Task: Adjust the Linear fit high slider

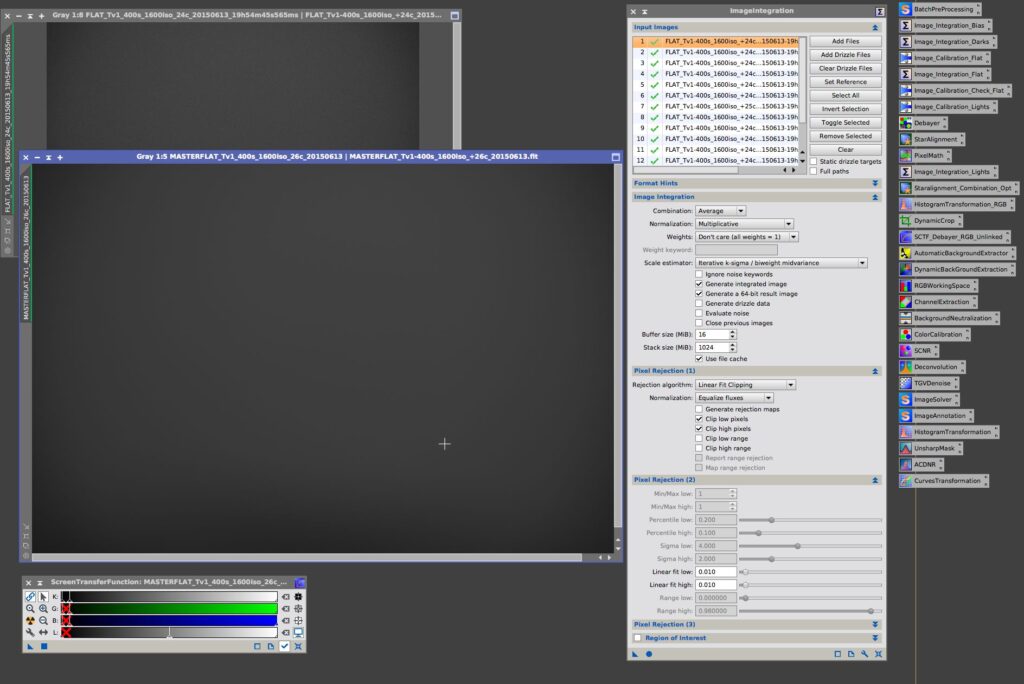Action: coord(810,585)
